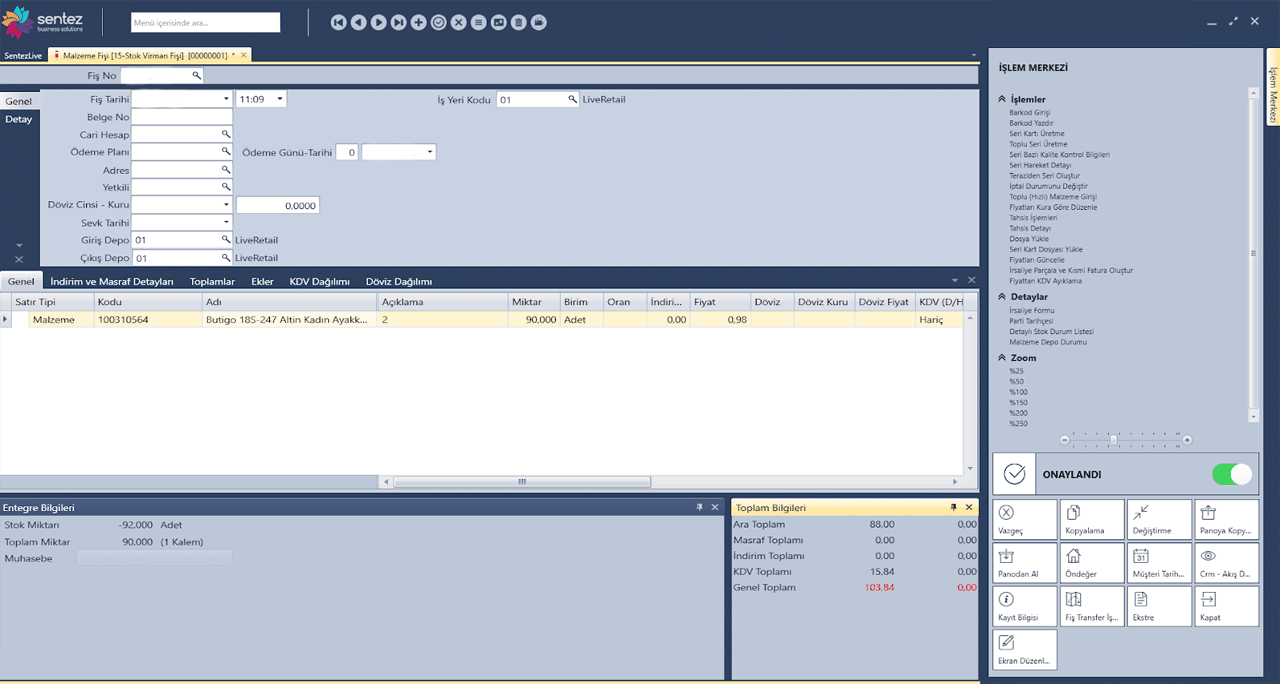Pin the Entegre Bilgileri panel
Screen dimensions: 1280x684
700,508
